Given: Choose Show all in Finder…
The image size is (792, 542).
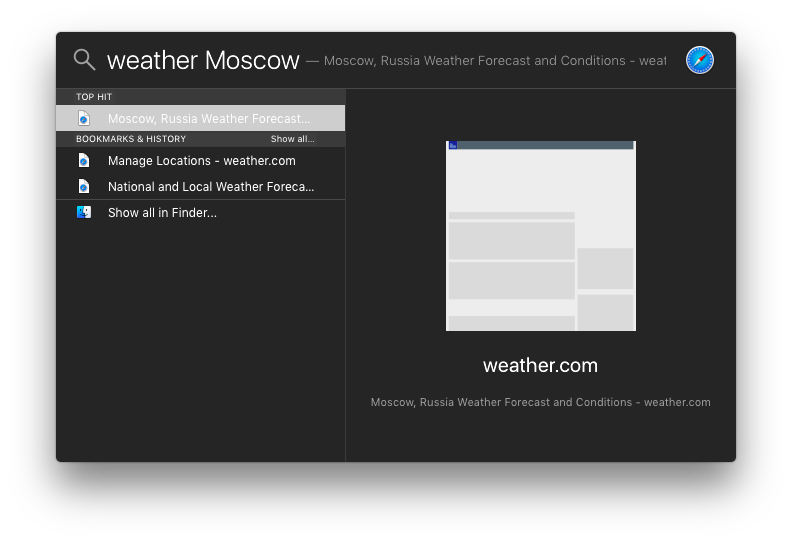Looking at the screenshot, I should [201, 213].
